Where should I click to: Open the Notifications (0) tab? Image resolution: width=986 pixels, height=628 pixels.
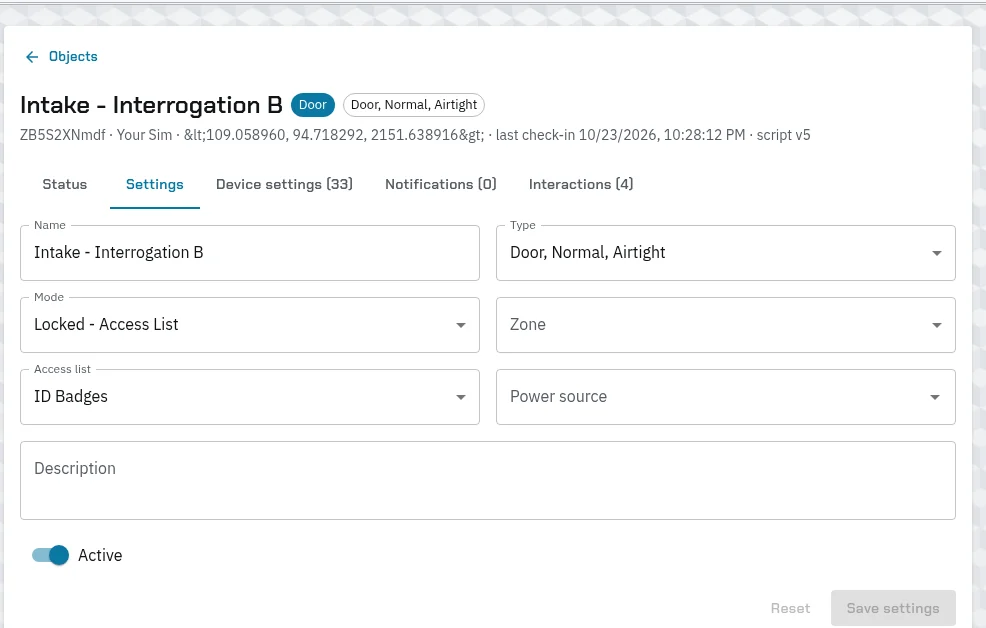click(x=441, y=184)
